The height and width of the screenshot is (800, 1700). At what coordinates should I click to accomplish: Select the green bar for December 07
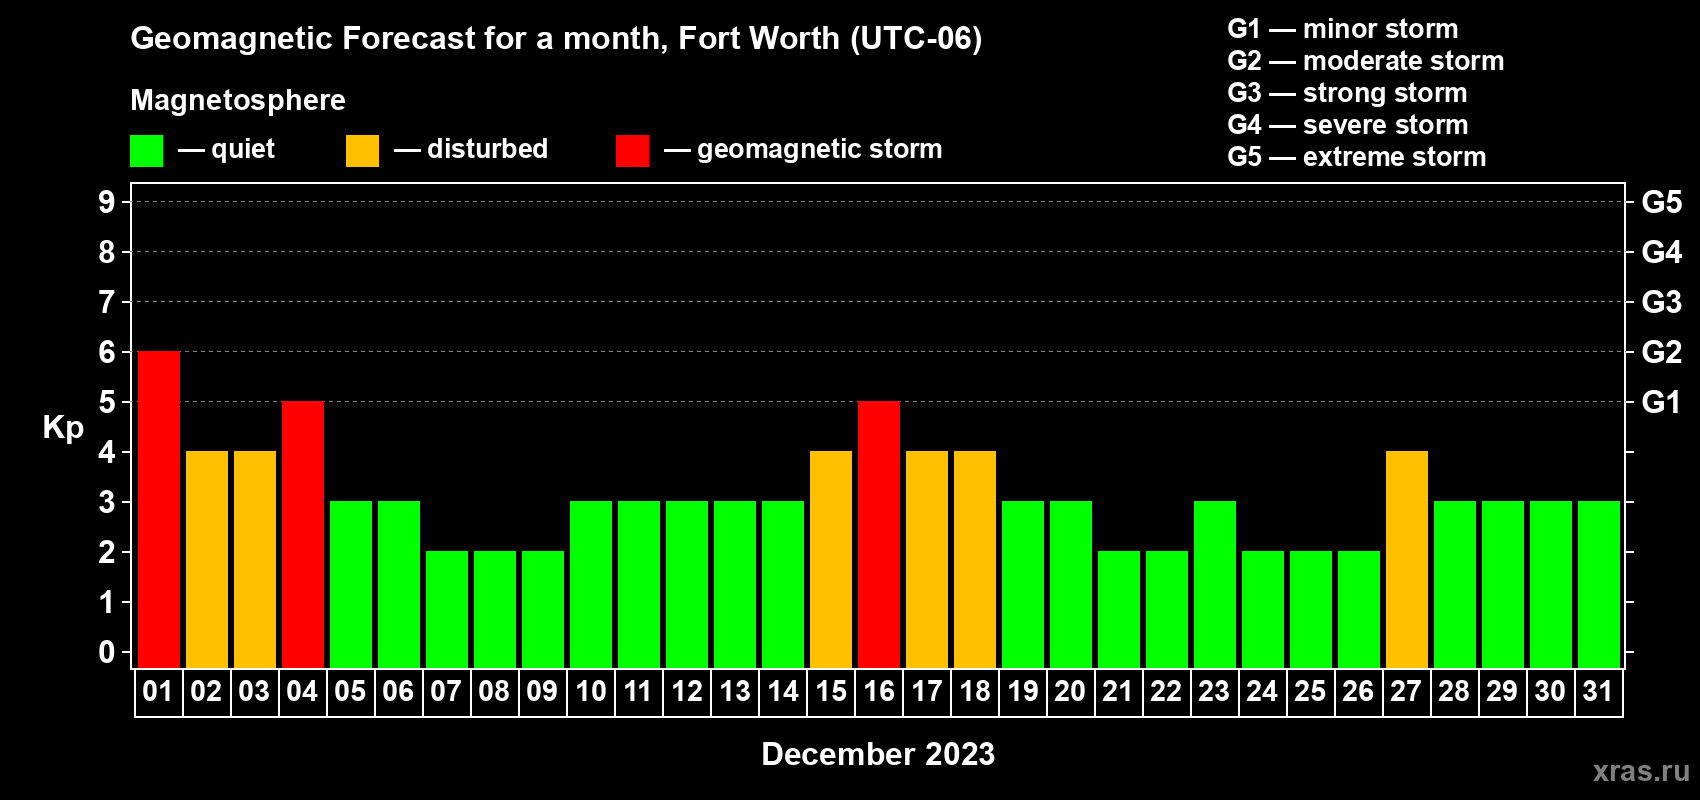click(447, 609)
